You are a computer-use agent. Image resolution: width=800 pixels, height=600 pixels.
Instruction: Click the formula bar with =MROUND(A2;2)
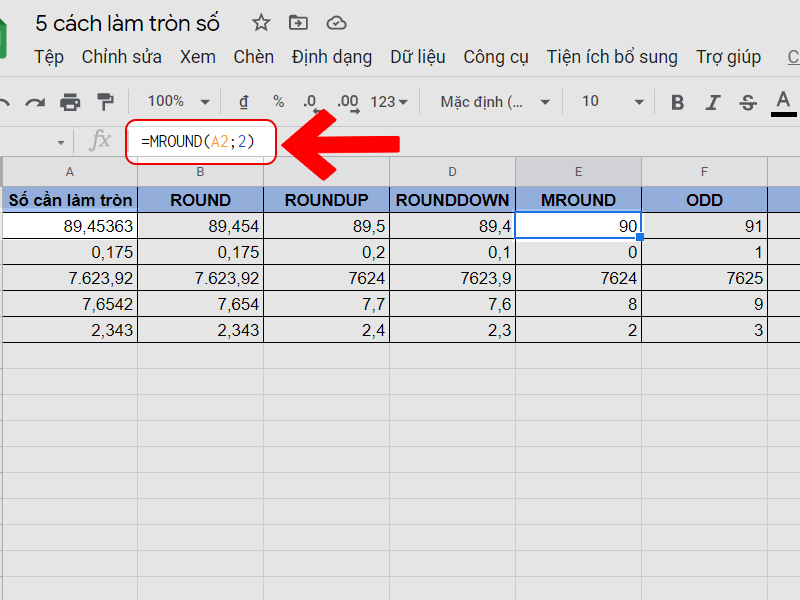(x=198, y=142)
